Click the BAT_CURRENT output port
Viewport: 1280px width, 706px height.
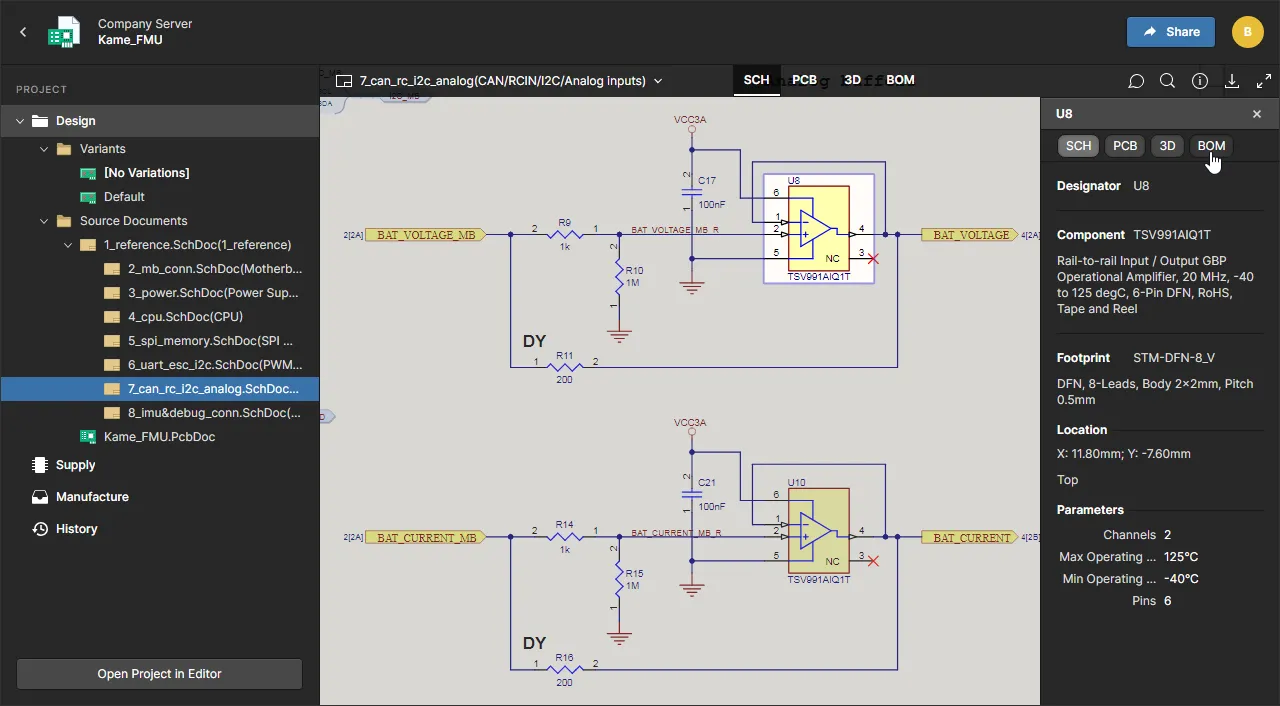pyautogui.click(x=971, y=538)
